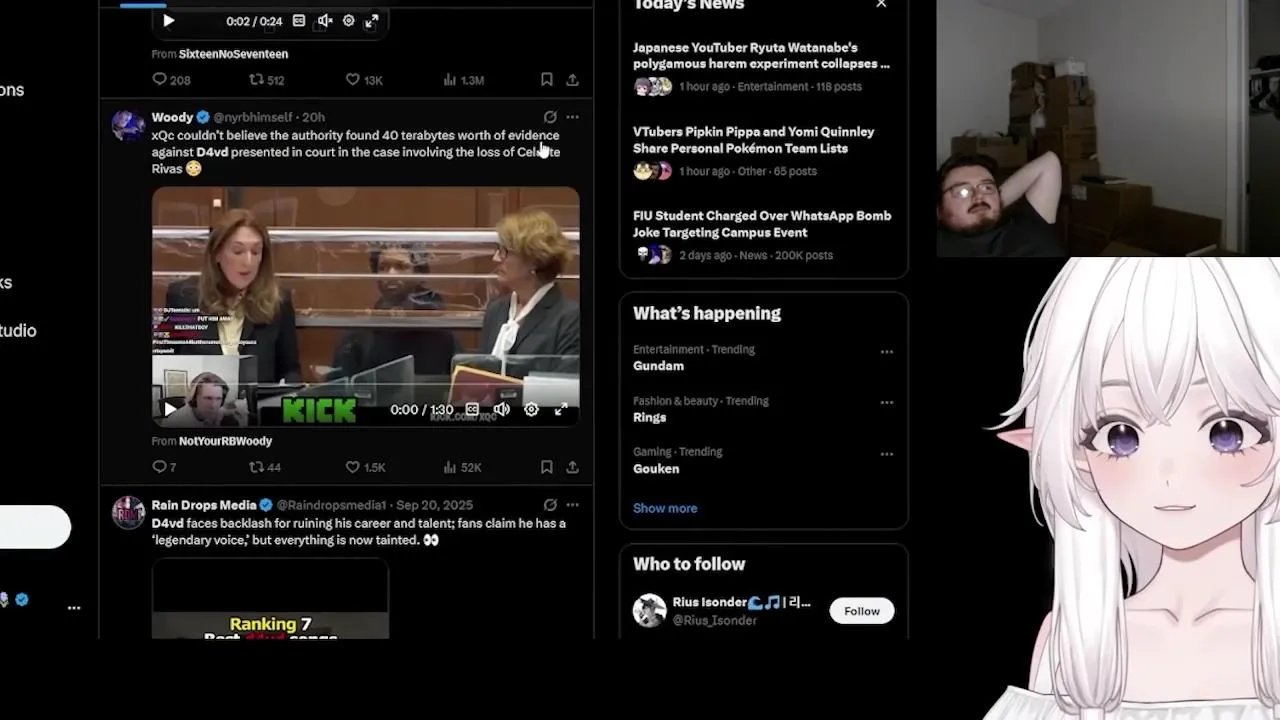This screenshot has width=1280, height=720.
Task: View Woody's post analytics of 52K
Action: (462, 467)
